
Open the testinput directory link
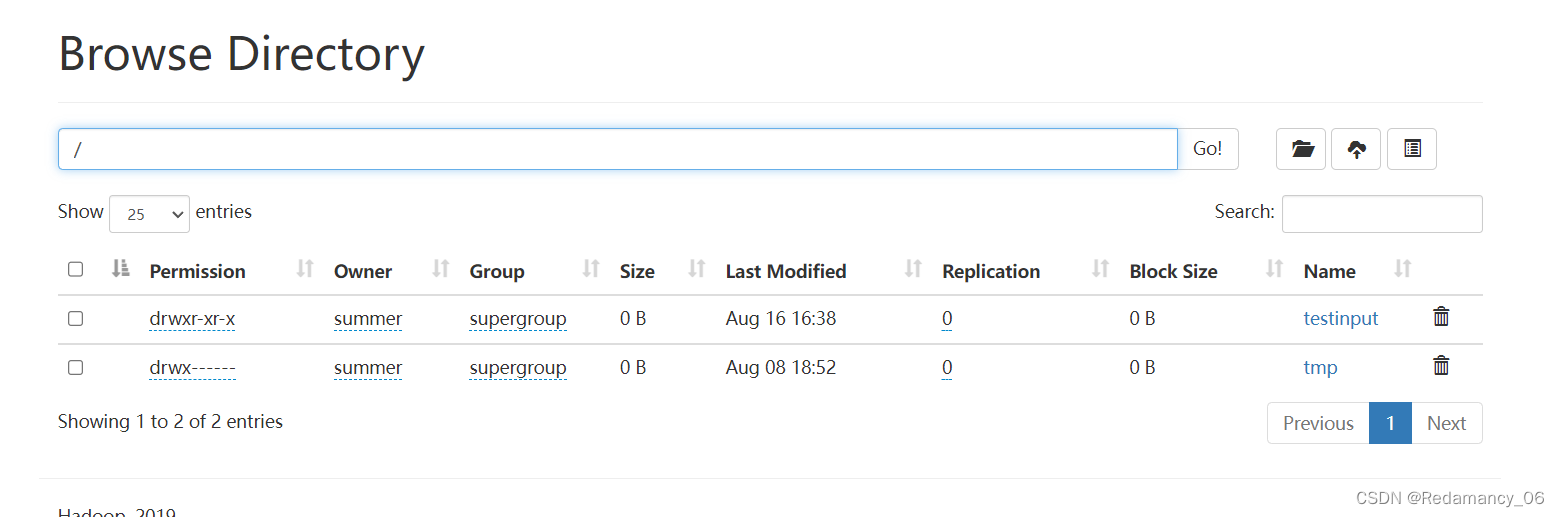(1341, 319)
